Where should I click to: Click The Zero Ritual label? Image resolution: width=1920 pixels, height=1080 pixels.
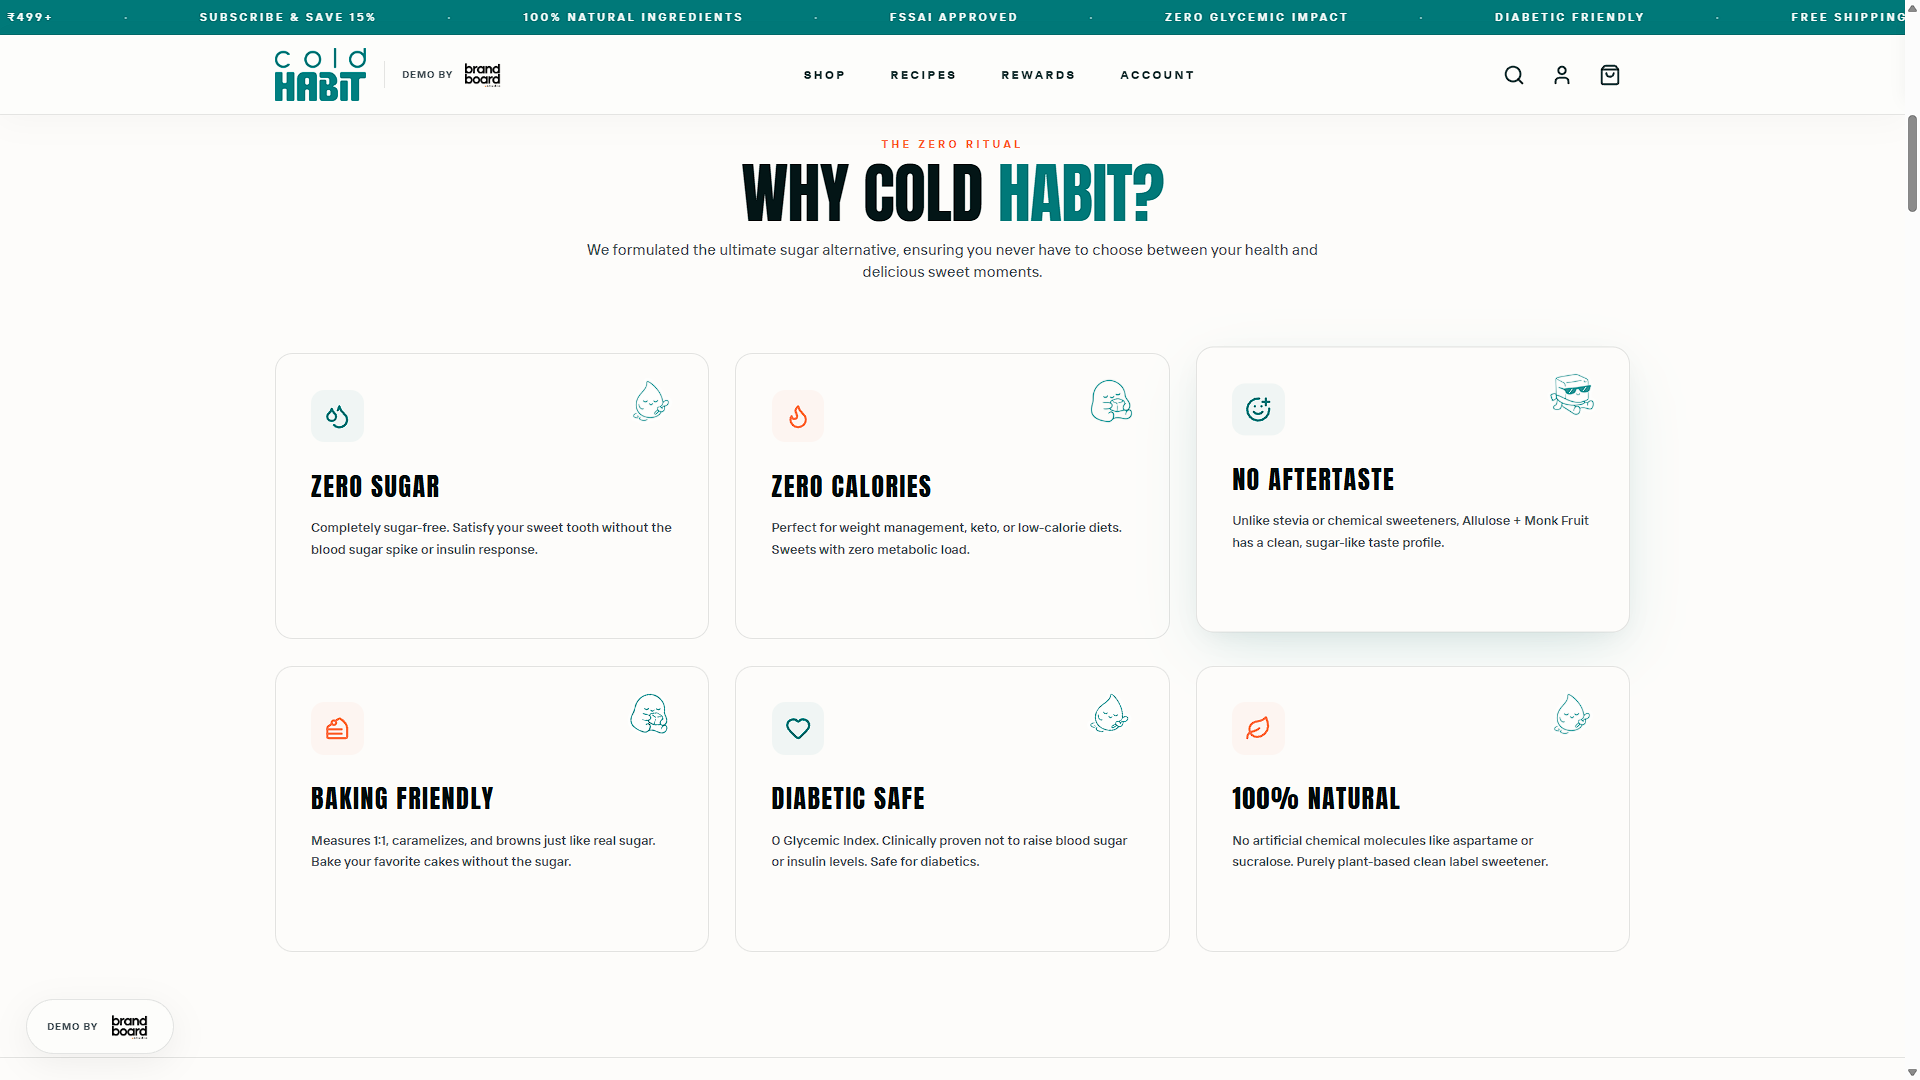tap(952, 144)
